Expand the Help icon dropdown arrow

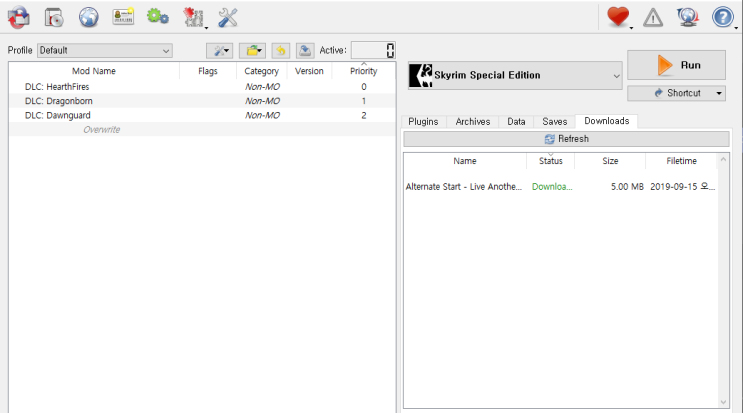point(736,28)
